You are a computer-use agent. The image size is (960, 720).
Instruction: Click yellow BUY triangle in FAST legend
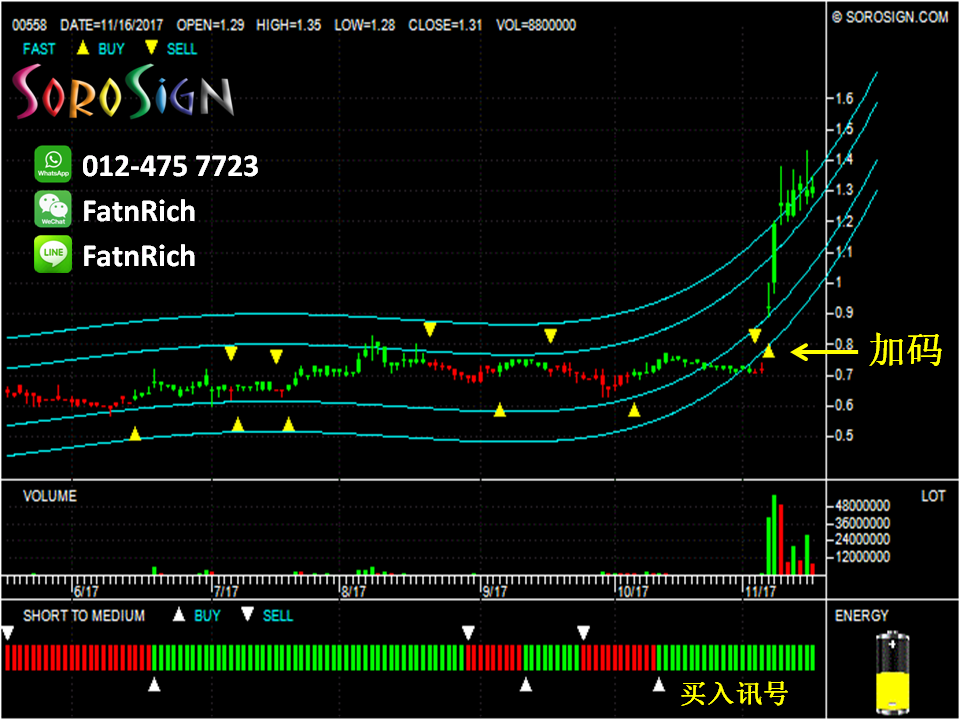click(x=83, y=48)
